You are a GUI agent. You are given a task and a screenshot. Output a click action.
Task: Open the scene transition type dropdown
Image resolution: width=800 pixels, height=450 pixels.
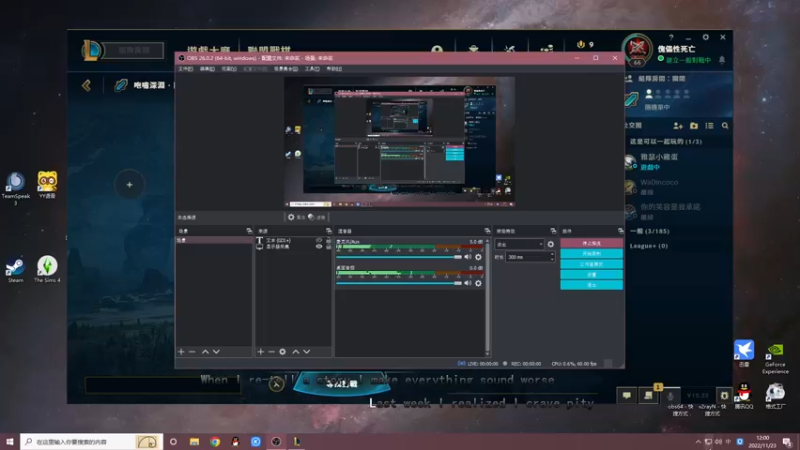click(519, 244)
